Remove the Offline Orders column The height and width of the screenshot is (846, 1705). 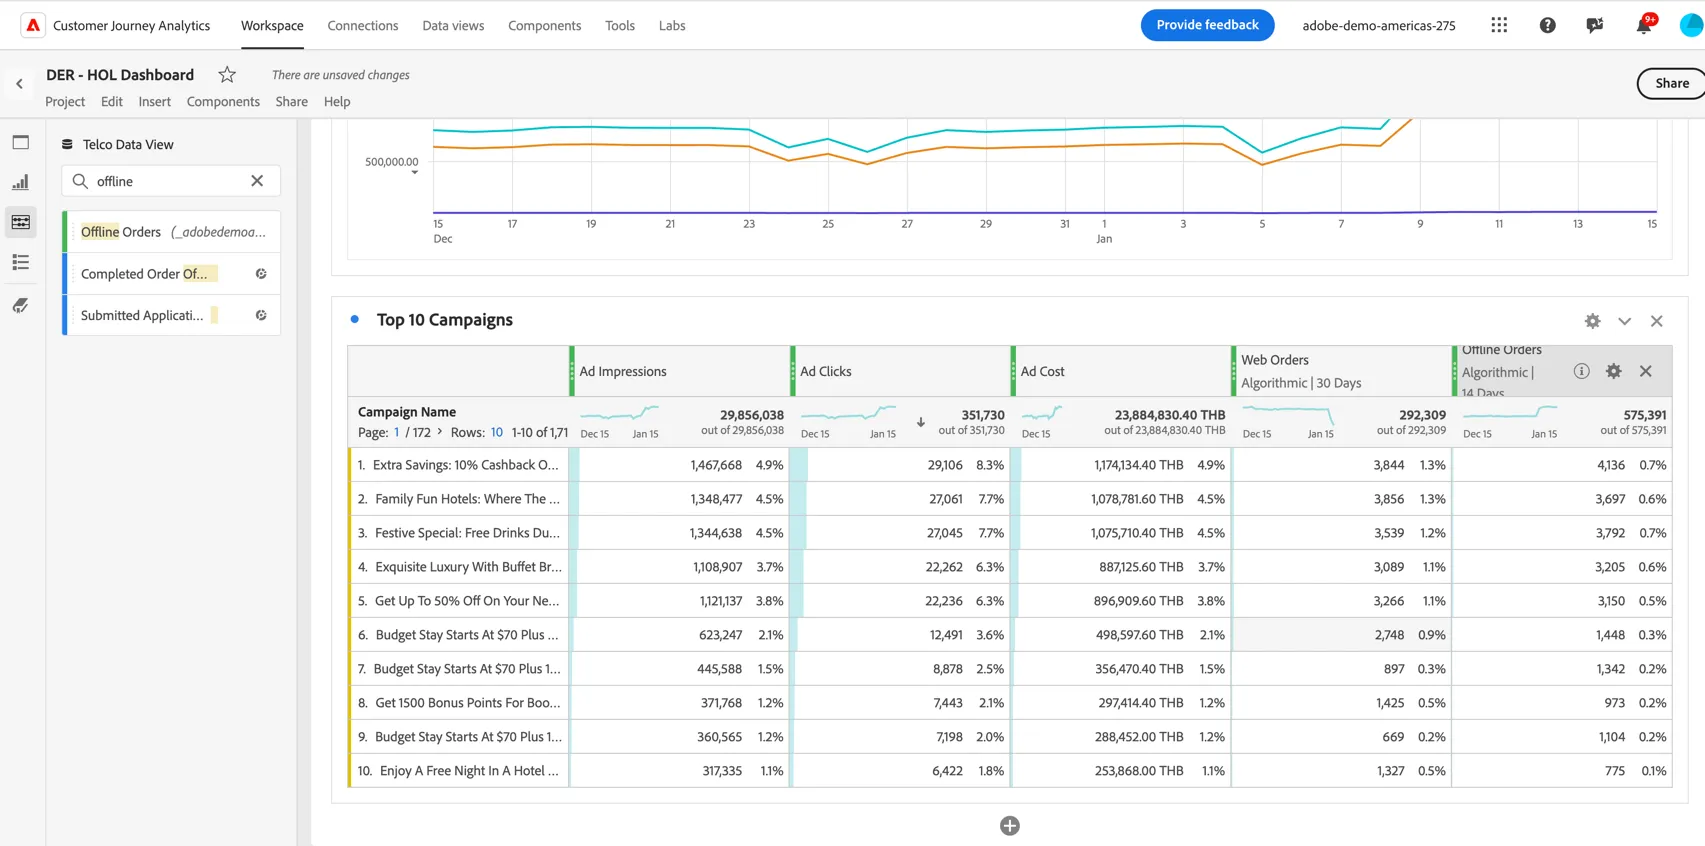click(x=1646, y=371)
